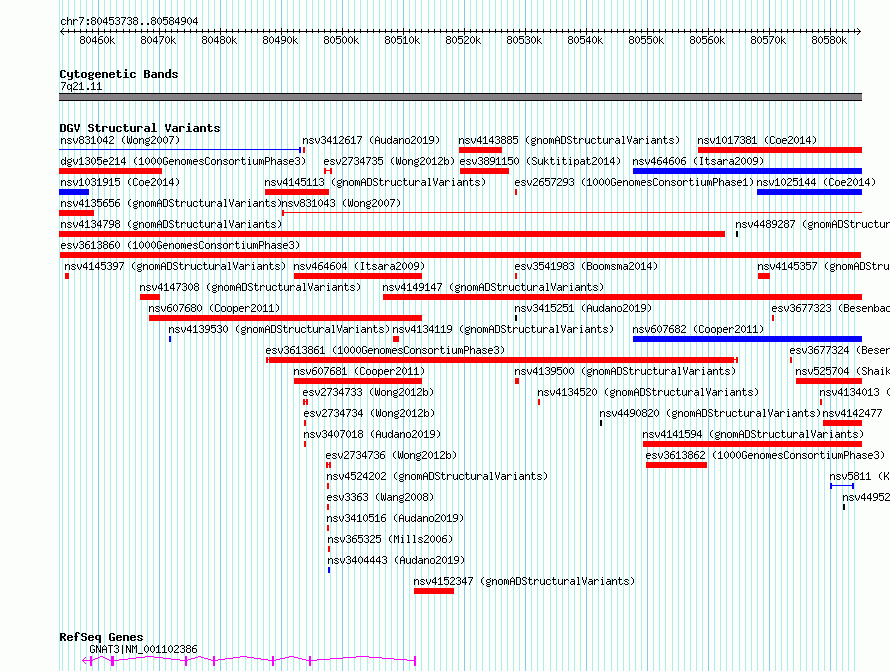Click nsv3407018 (Audano2019) label
Image resolution: width=890 pixels, height=671 pixels.
pos(372,434)
